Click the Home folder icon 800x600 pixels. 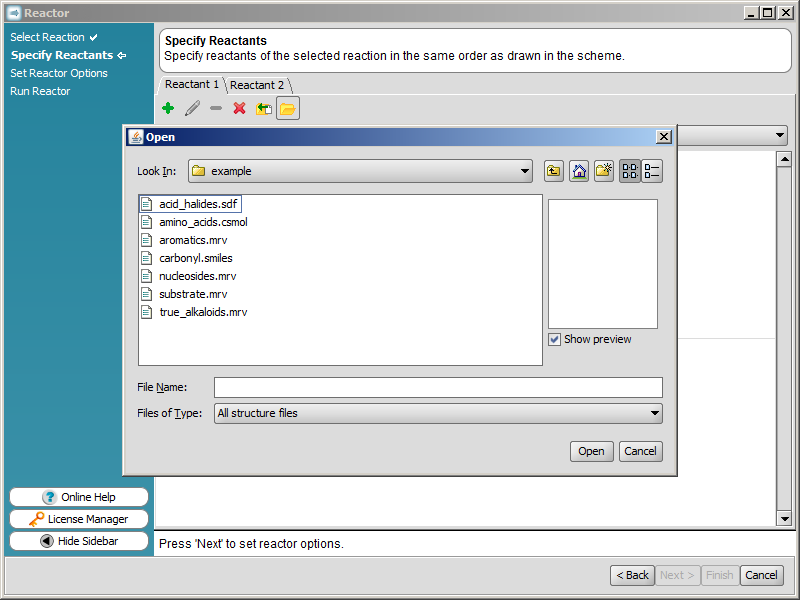[579, 171]
